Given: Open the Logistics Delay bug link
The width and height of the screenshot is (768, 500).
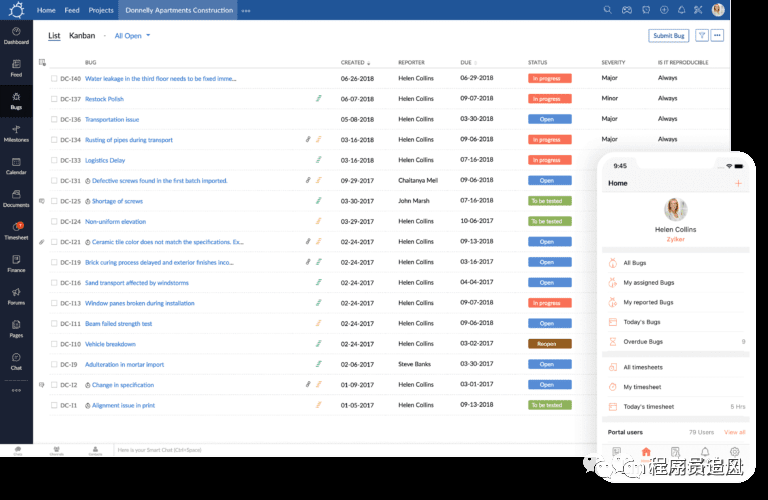Looking at the screenshot, I should pyautogui.click(x=105, y=161).
